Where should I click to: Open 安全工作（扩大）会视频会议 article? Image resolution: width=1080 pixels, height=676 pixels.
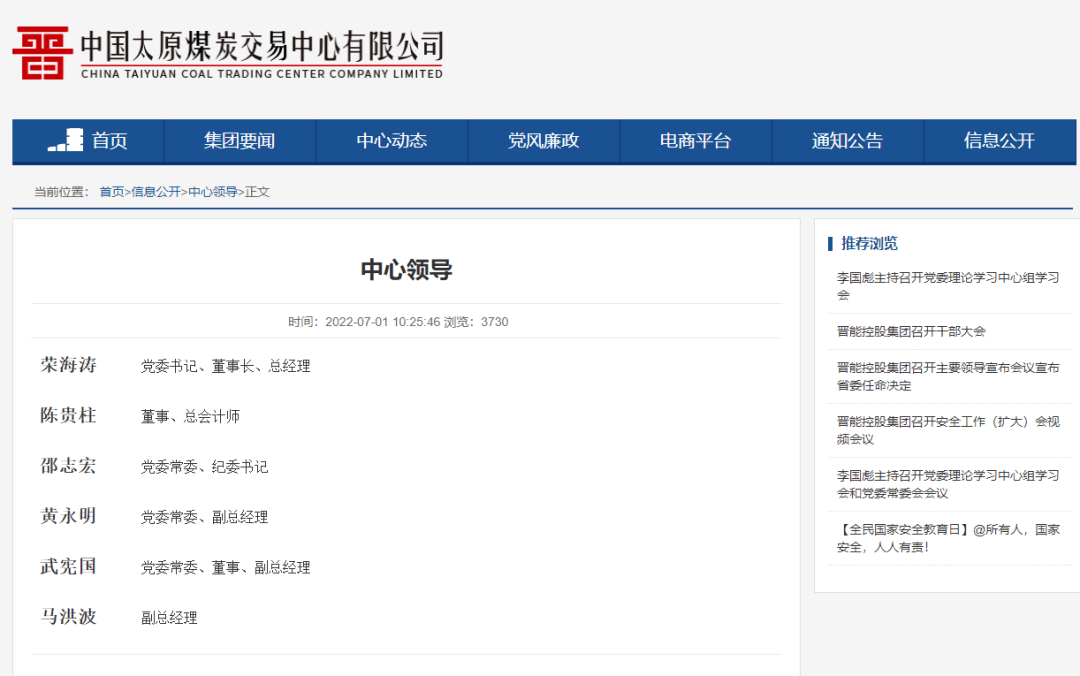point(947,430)
